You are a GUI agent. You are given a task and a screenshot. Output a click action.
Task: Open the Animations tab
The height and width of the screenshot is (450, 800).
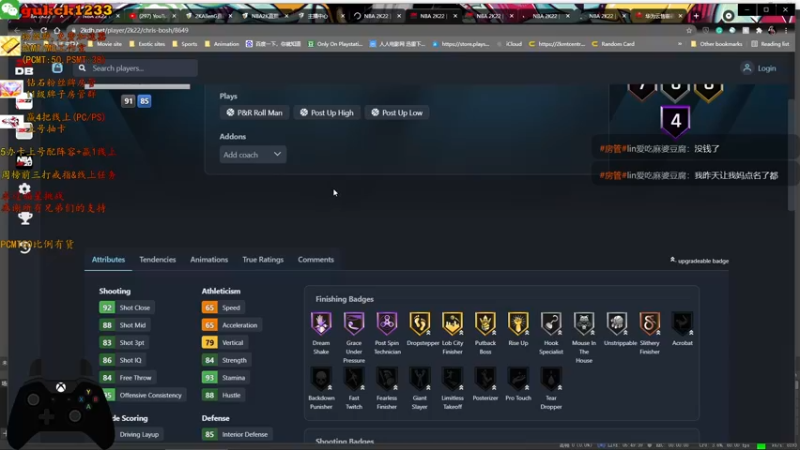pos(209,260)
